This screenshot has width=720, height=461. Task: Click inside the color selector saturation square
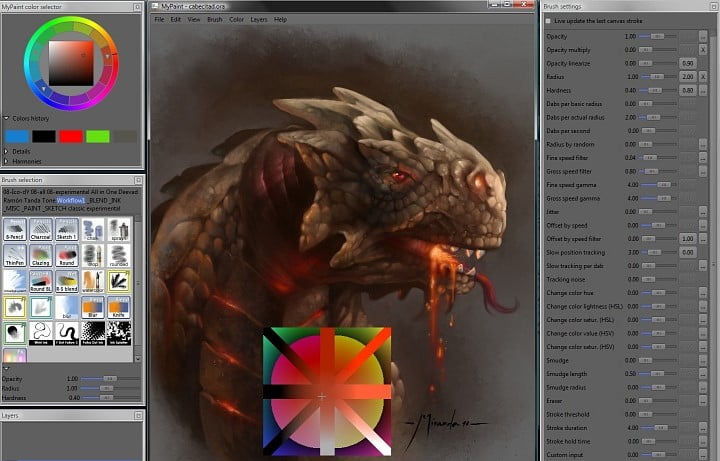click(71, 63)
